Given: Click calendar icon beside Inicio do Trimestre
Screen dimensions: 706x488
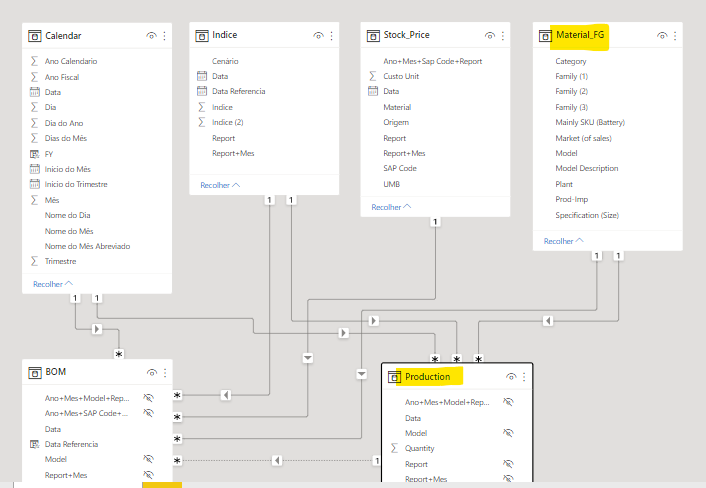Looking at the screenshot, I should 35,184.
